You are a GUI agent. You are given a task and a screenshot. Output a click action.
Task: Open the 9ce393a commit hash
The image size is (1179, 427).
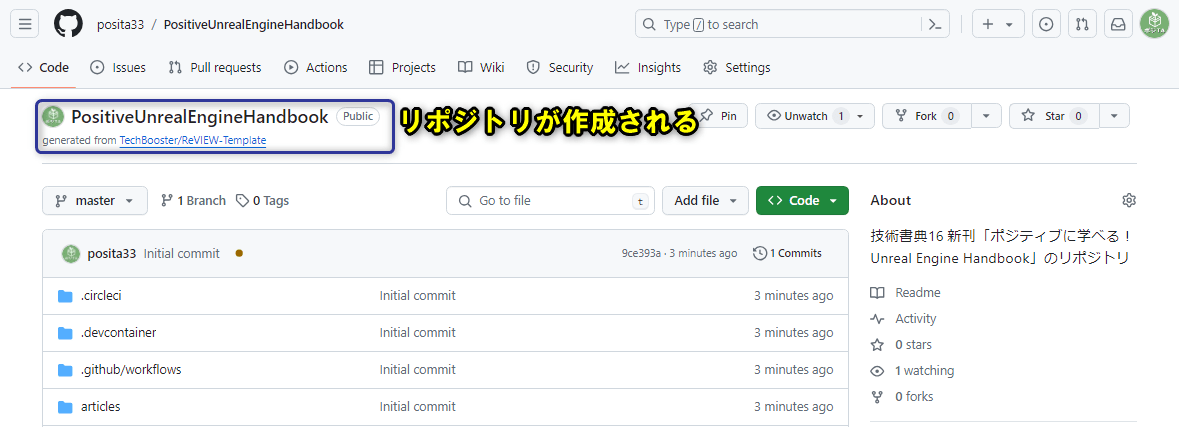(x=641, y=253)
